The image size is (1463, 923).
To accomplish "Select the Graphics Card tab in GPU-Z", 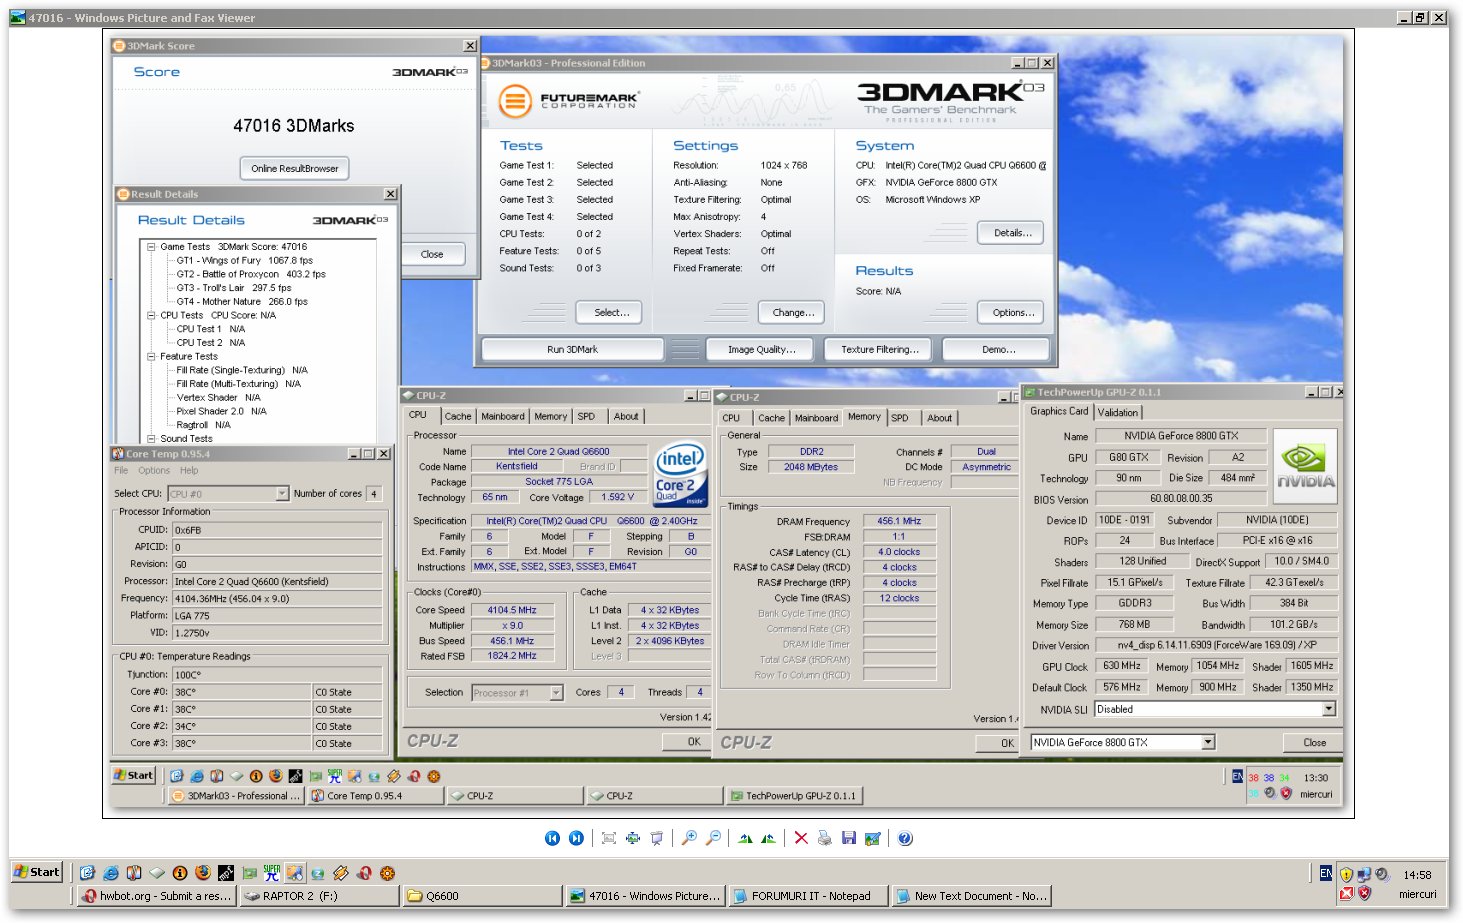I will [1059, 411].
